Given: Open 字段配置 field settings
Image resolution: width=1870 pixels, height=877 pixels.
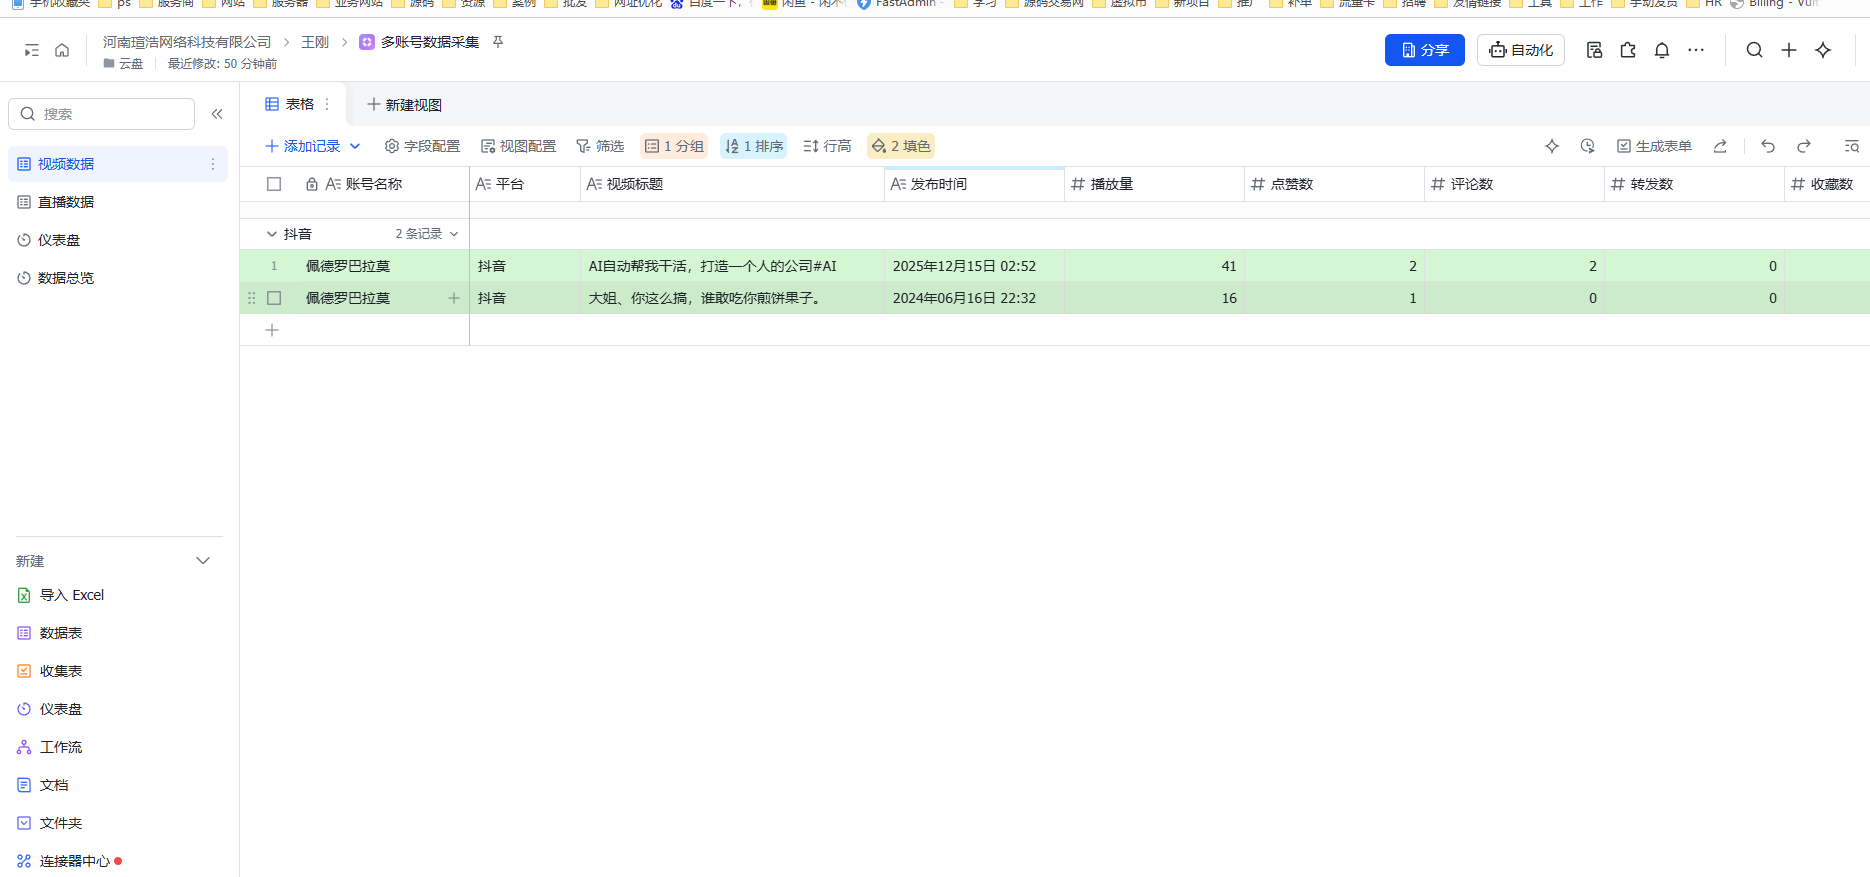Looking at the screenshot, I should (x=422, y=146).
